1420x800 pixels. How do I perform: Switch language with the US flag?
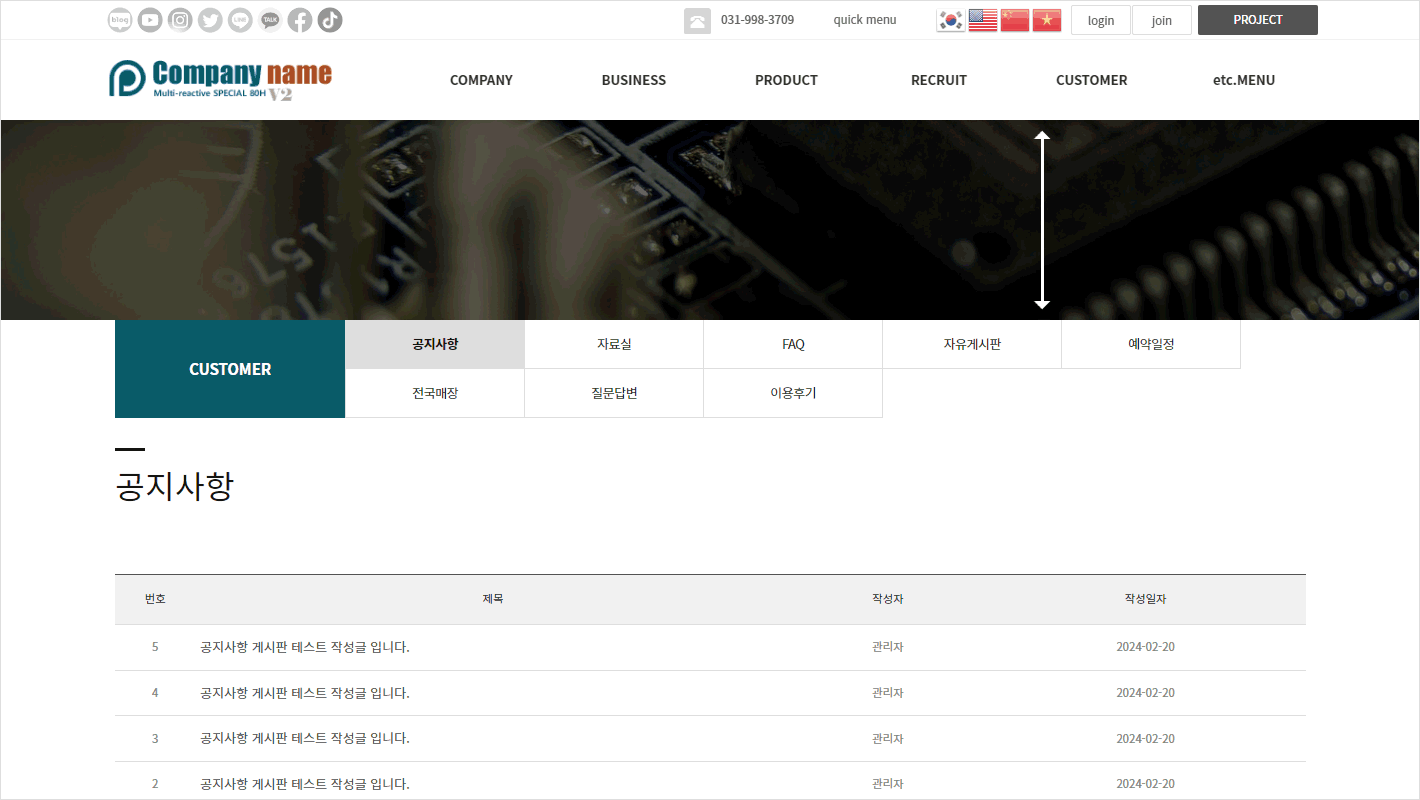(x=983, y=20)
